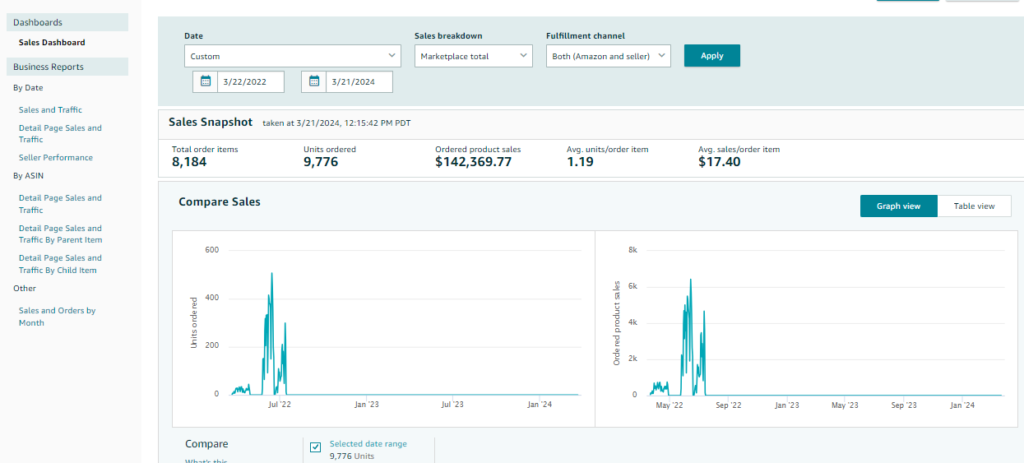Open Sales and Orders by Month
The width and height of the screenshot is (1024, 463).
coord(57,316)
